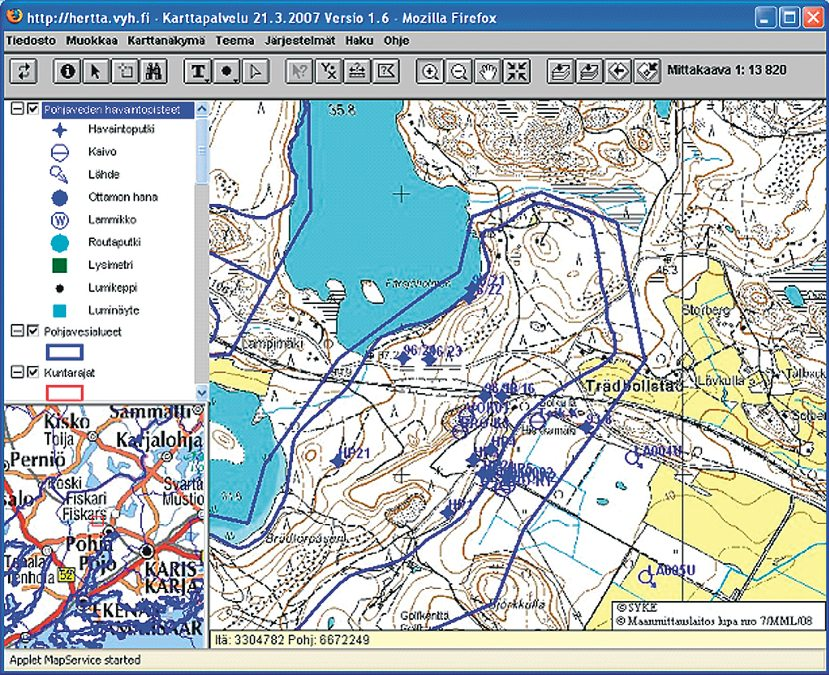Activate the zoom in magnifier
Image resolution: width=829 pixels, height=675 pixels.
pos(430,71)
